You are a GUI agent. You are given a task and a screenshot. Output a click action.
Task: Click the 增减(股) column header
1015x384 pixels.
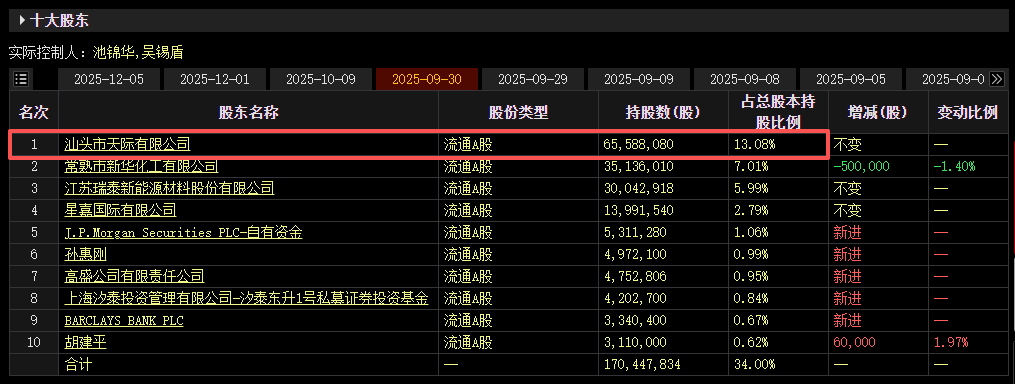pyautogui.click(x=878, y=112)
